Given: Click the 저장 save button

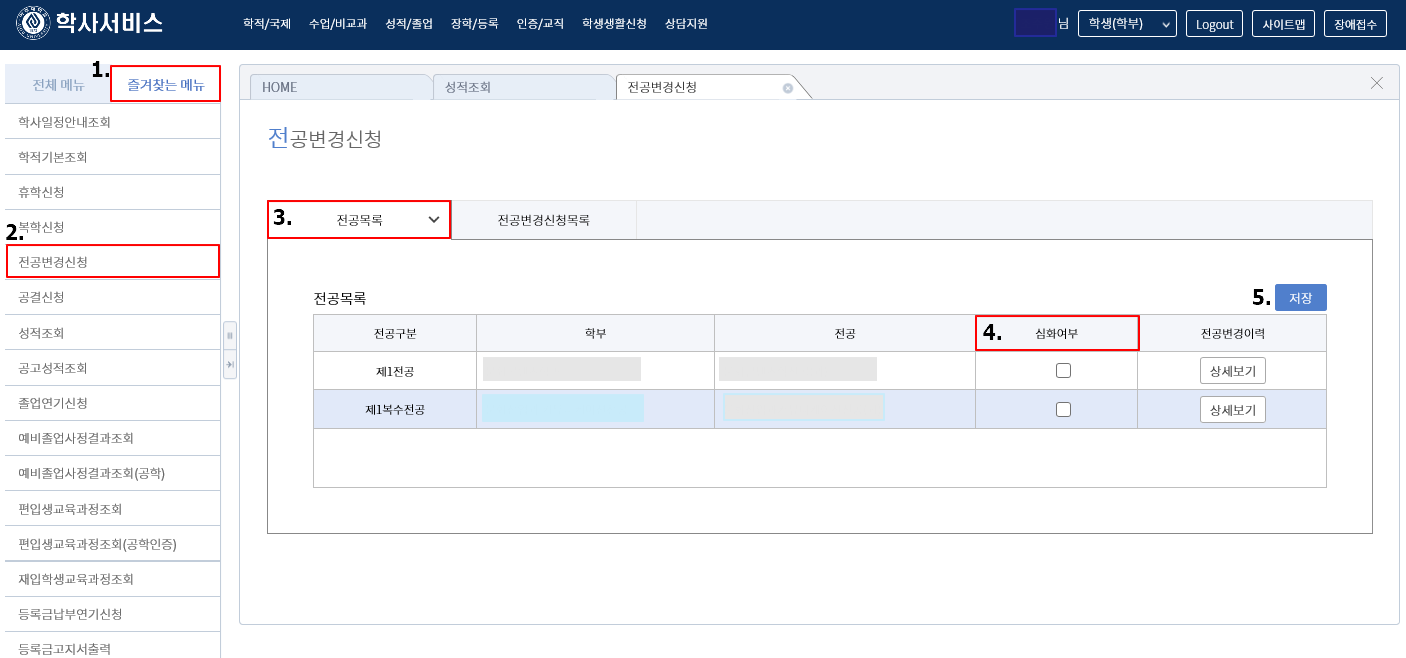Looking at the screenshot, I should [1300, 298].
